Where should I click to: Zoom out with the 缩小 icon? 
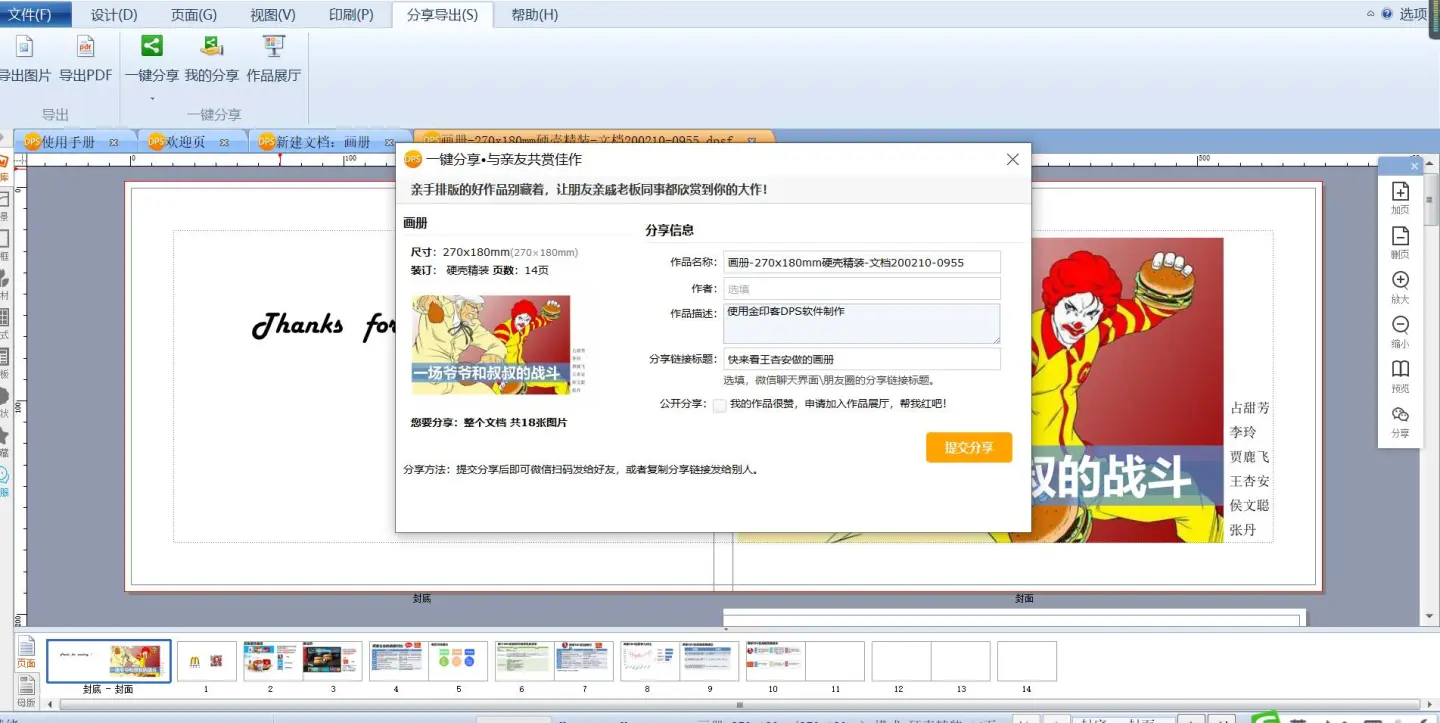click(1400, 326)
